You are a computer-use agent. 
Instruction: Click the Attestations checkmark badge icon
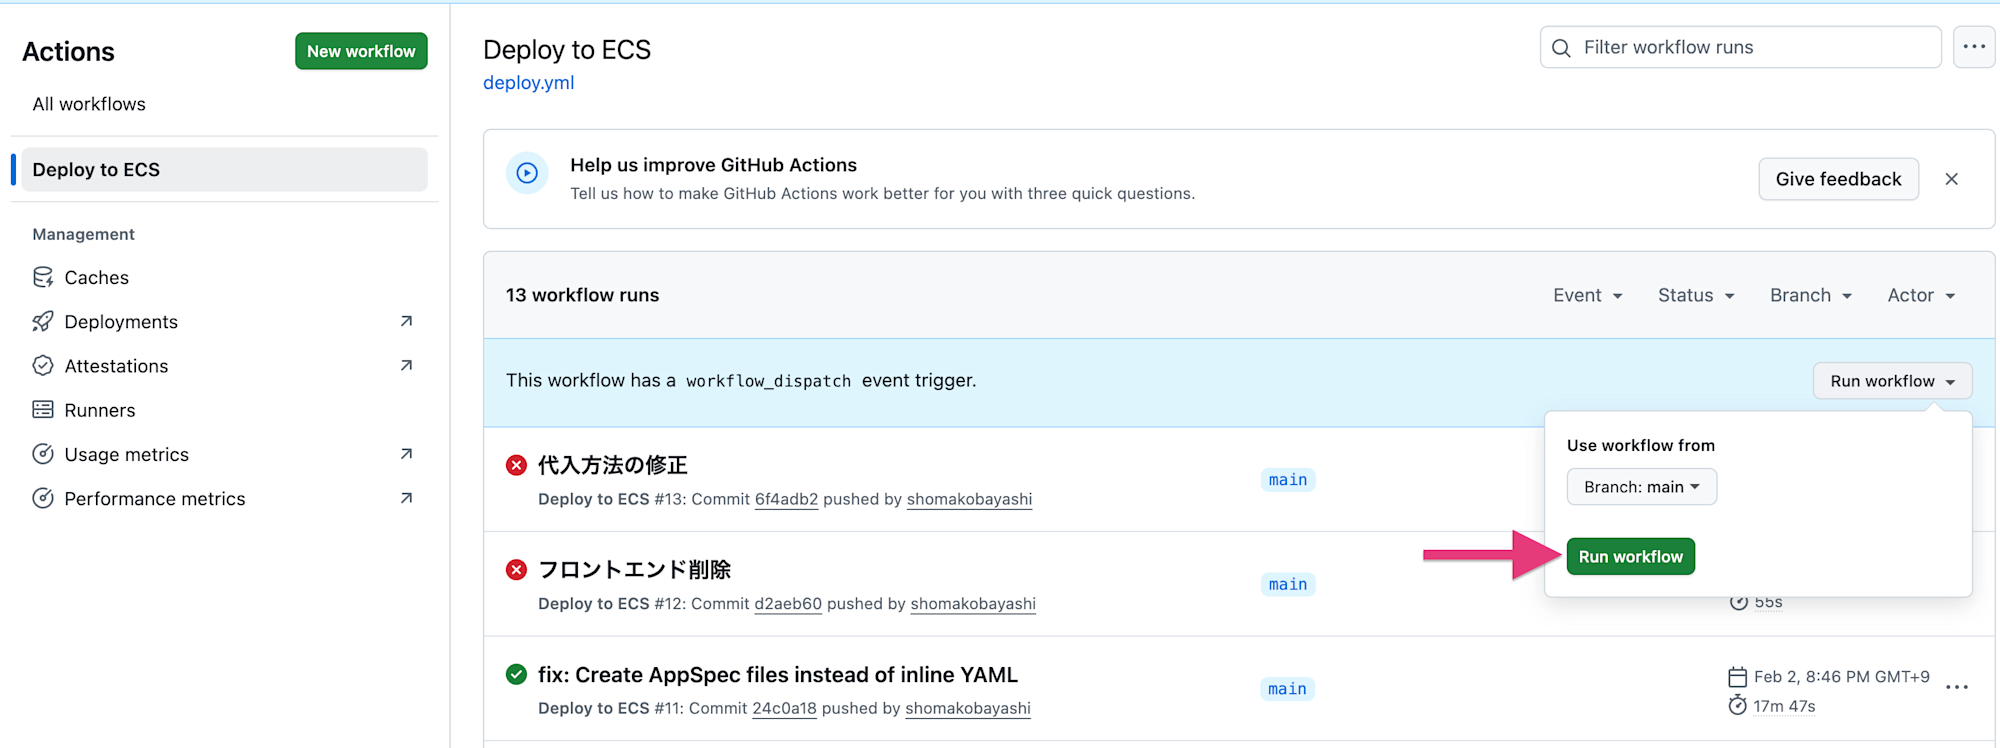coord(43,366)
